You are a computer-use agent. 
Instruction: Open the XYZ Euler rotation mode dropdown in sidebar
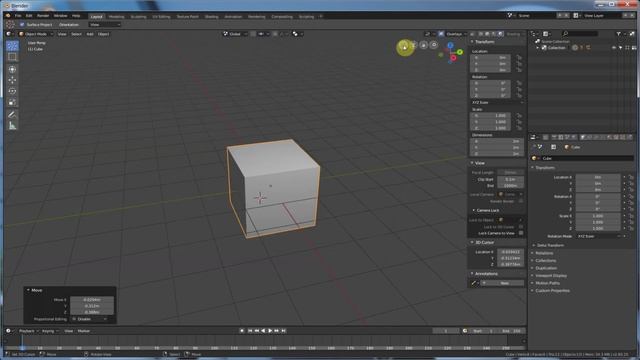click(x=497, y=102)
